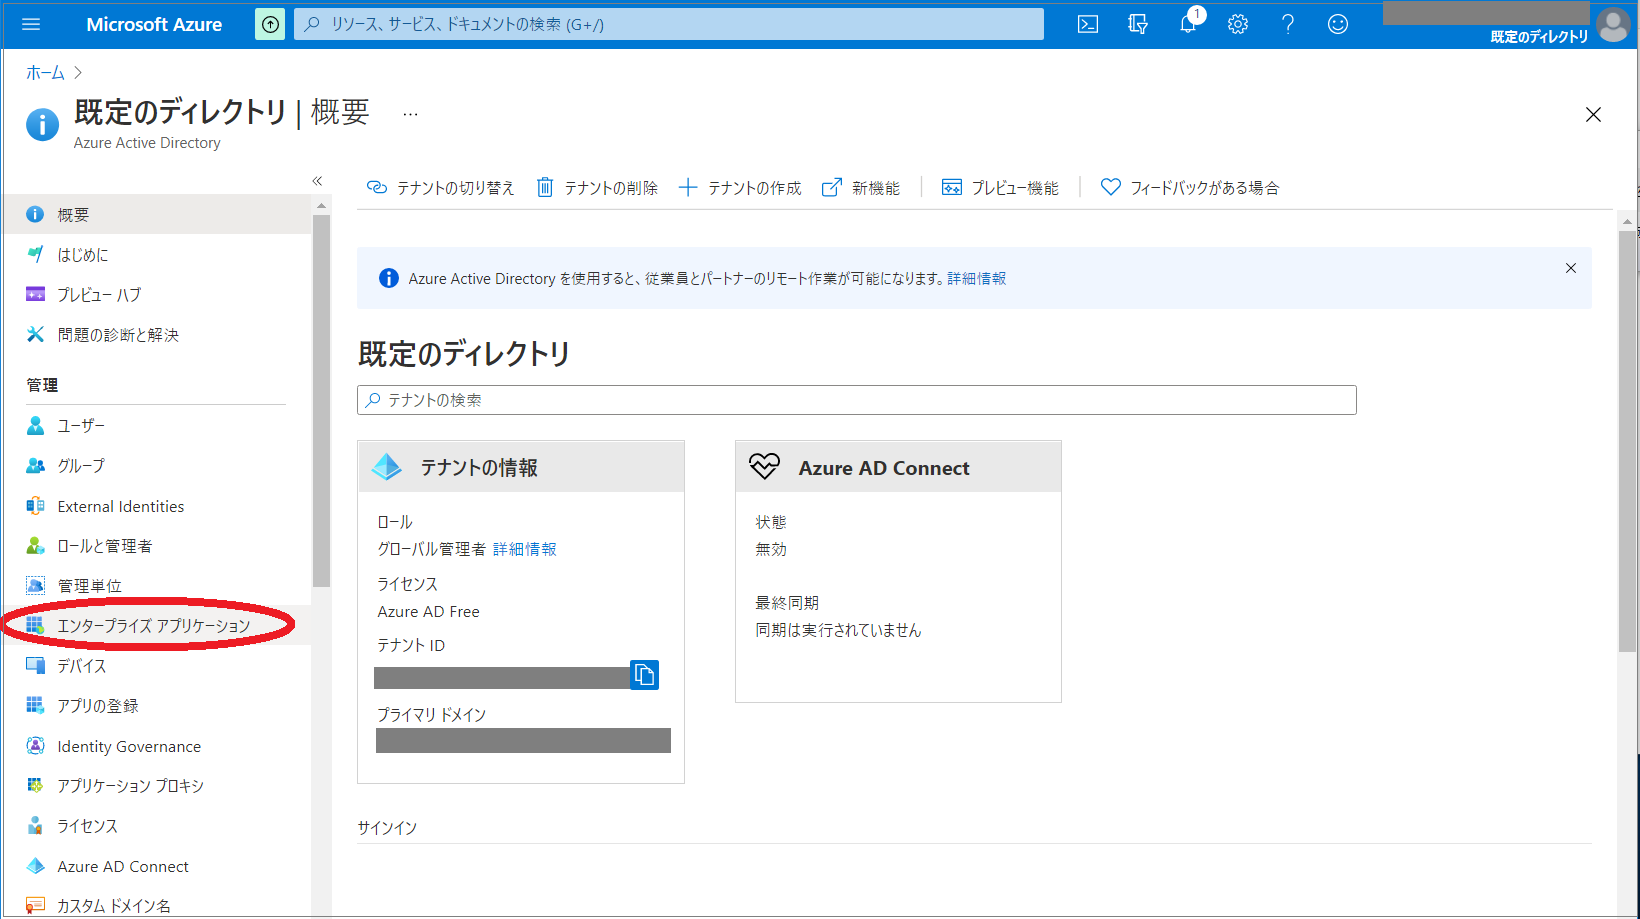Dismiss the Azure AD info banner
This screenshot has height=919, width=1640.
(x=1570, y=268)
